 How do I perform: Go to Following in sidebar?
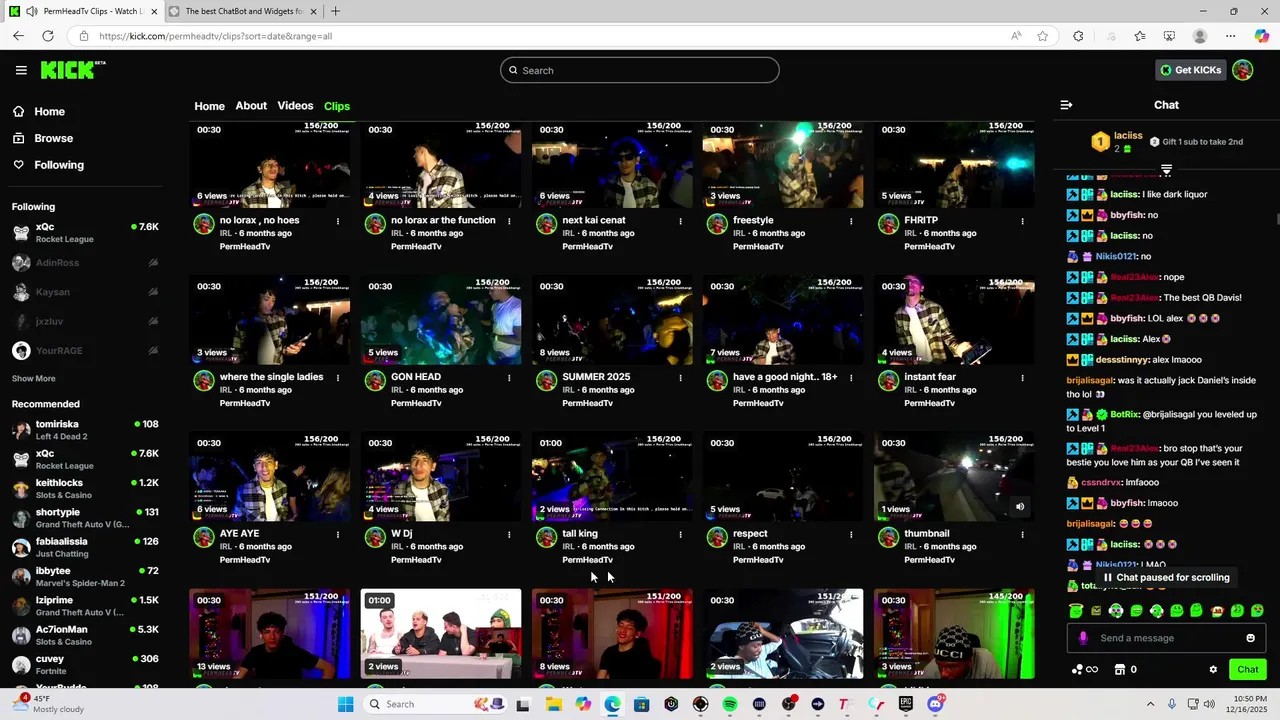coord(59,165)
